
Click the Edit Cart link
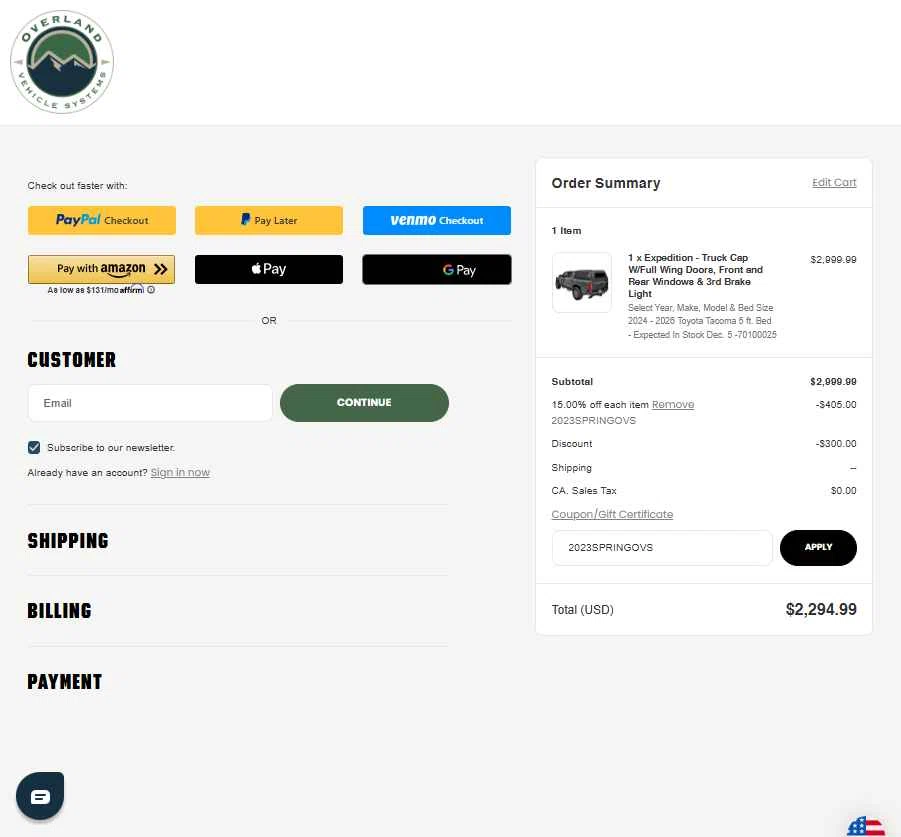834,183
